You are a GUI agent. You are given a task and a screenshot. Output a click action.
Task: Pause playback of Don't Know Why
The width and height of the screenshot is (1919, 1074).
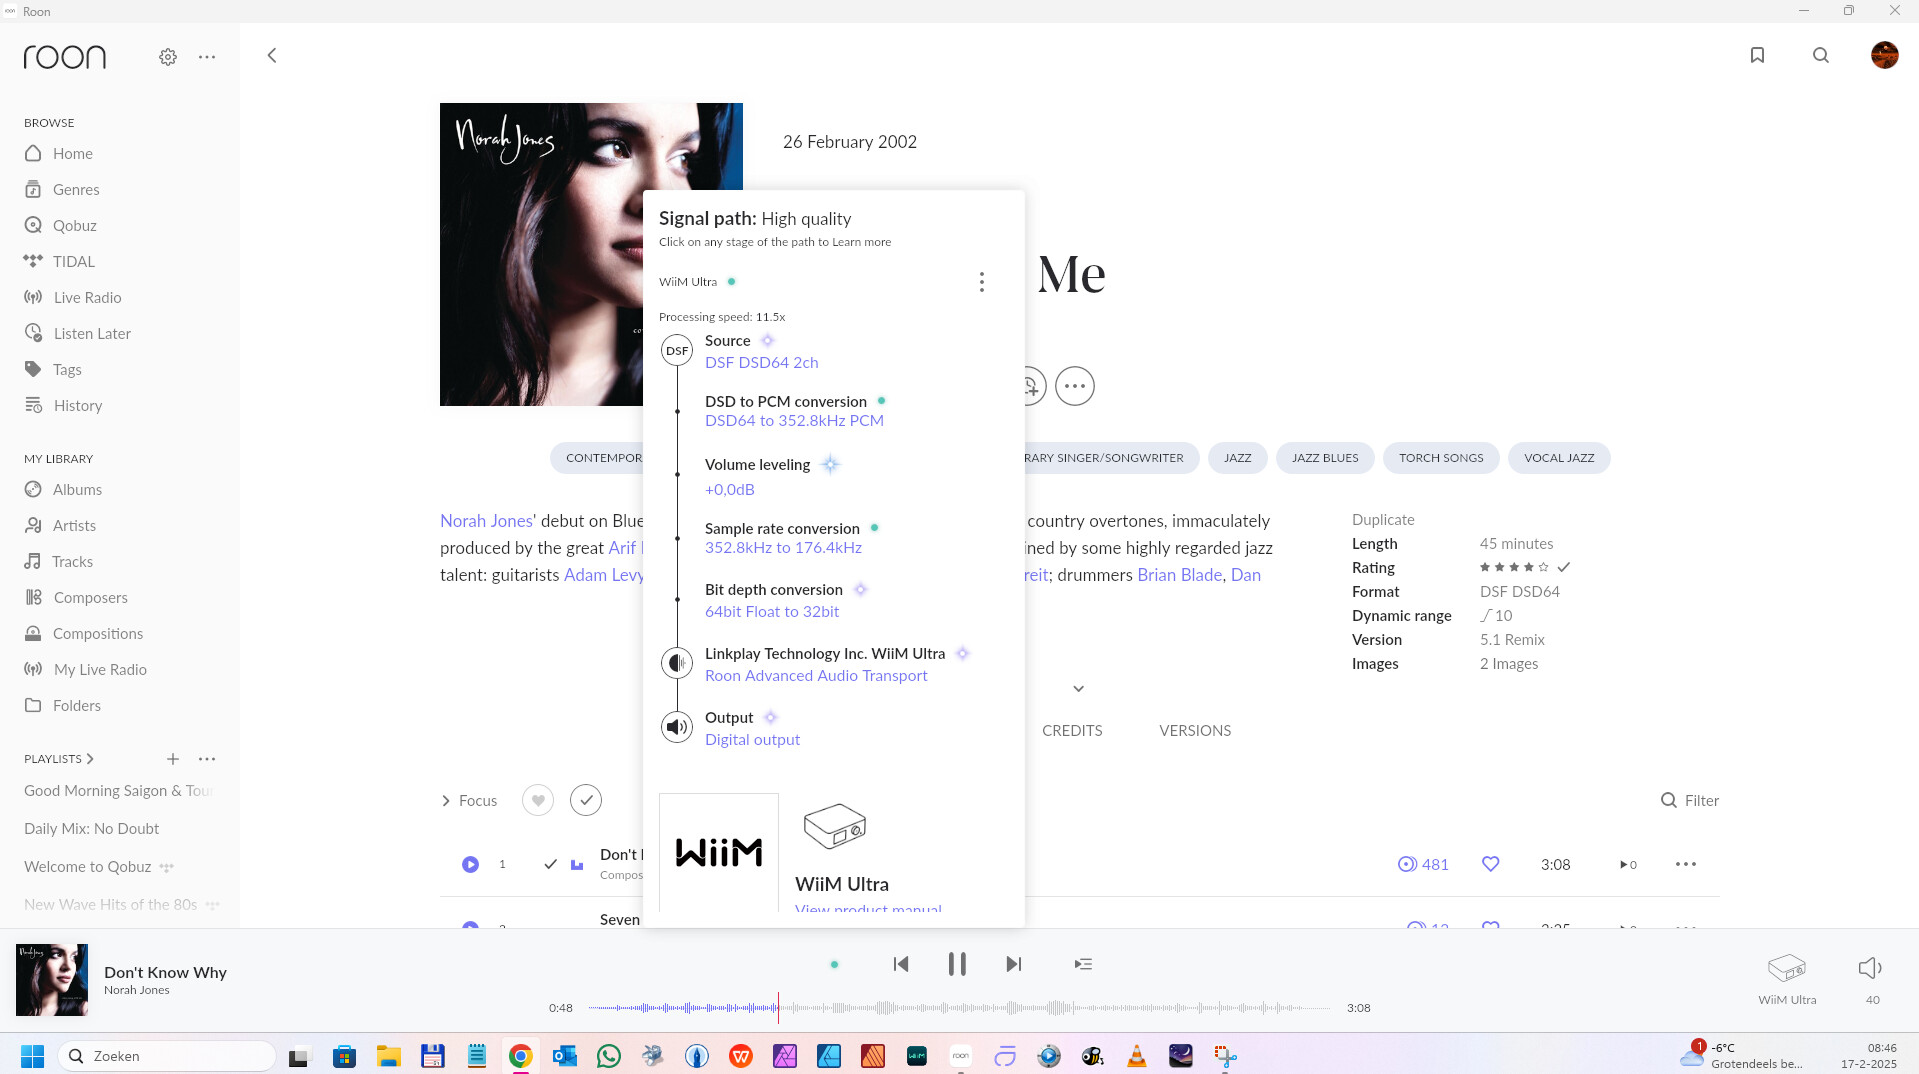click(957, 964)
